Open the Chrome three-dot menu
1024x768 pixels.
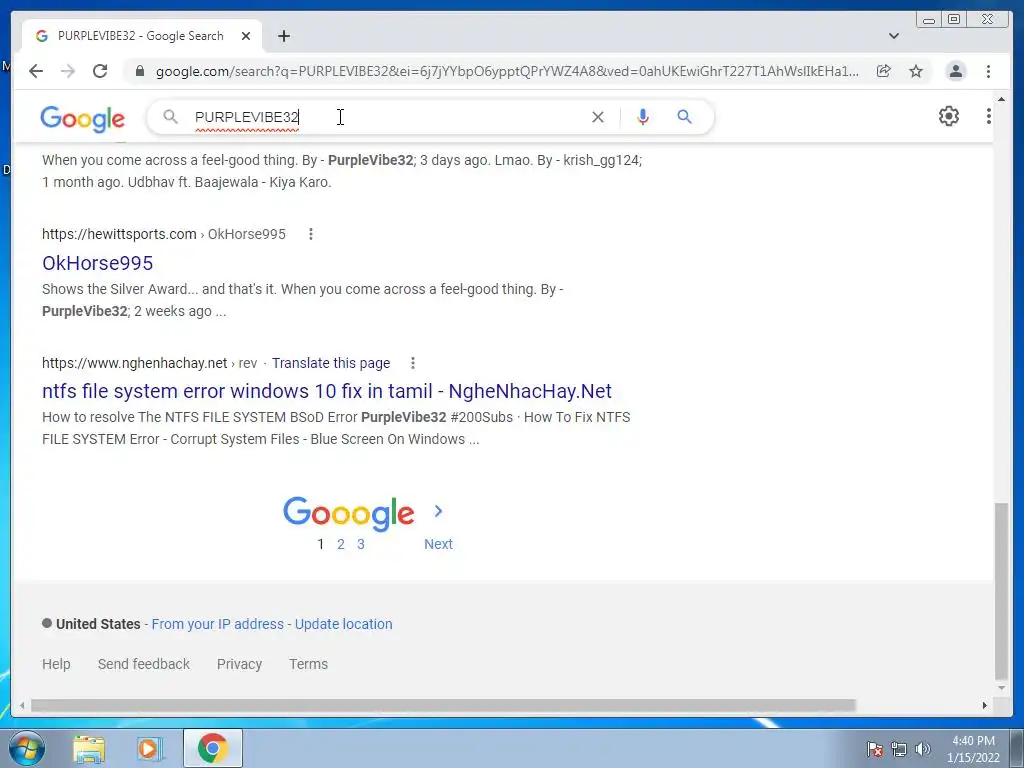(x=988, y=71)
